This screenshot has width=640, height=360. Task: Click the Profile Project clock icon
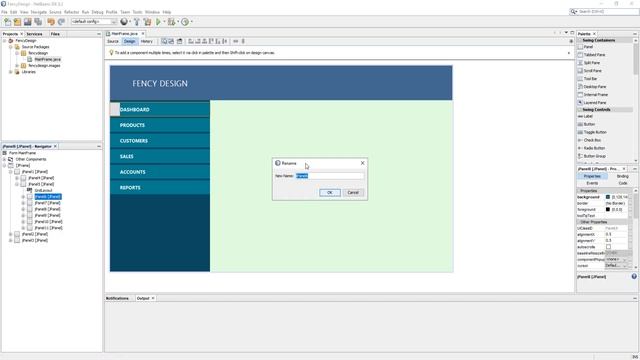click(185, 22)
